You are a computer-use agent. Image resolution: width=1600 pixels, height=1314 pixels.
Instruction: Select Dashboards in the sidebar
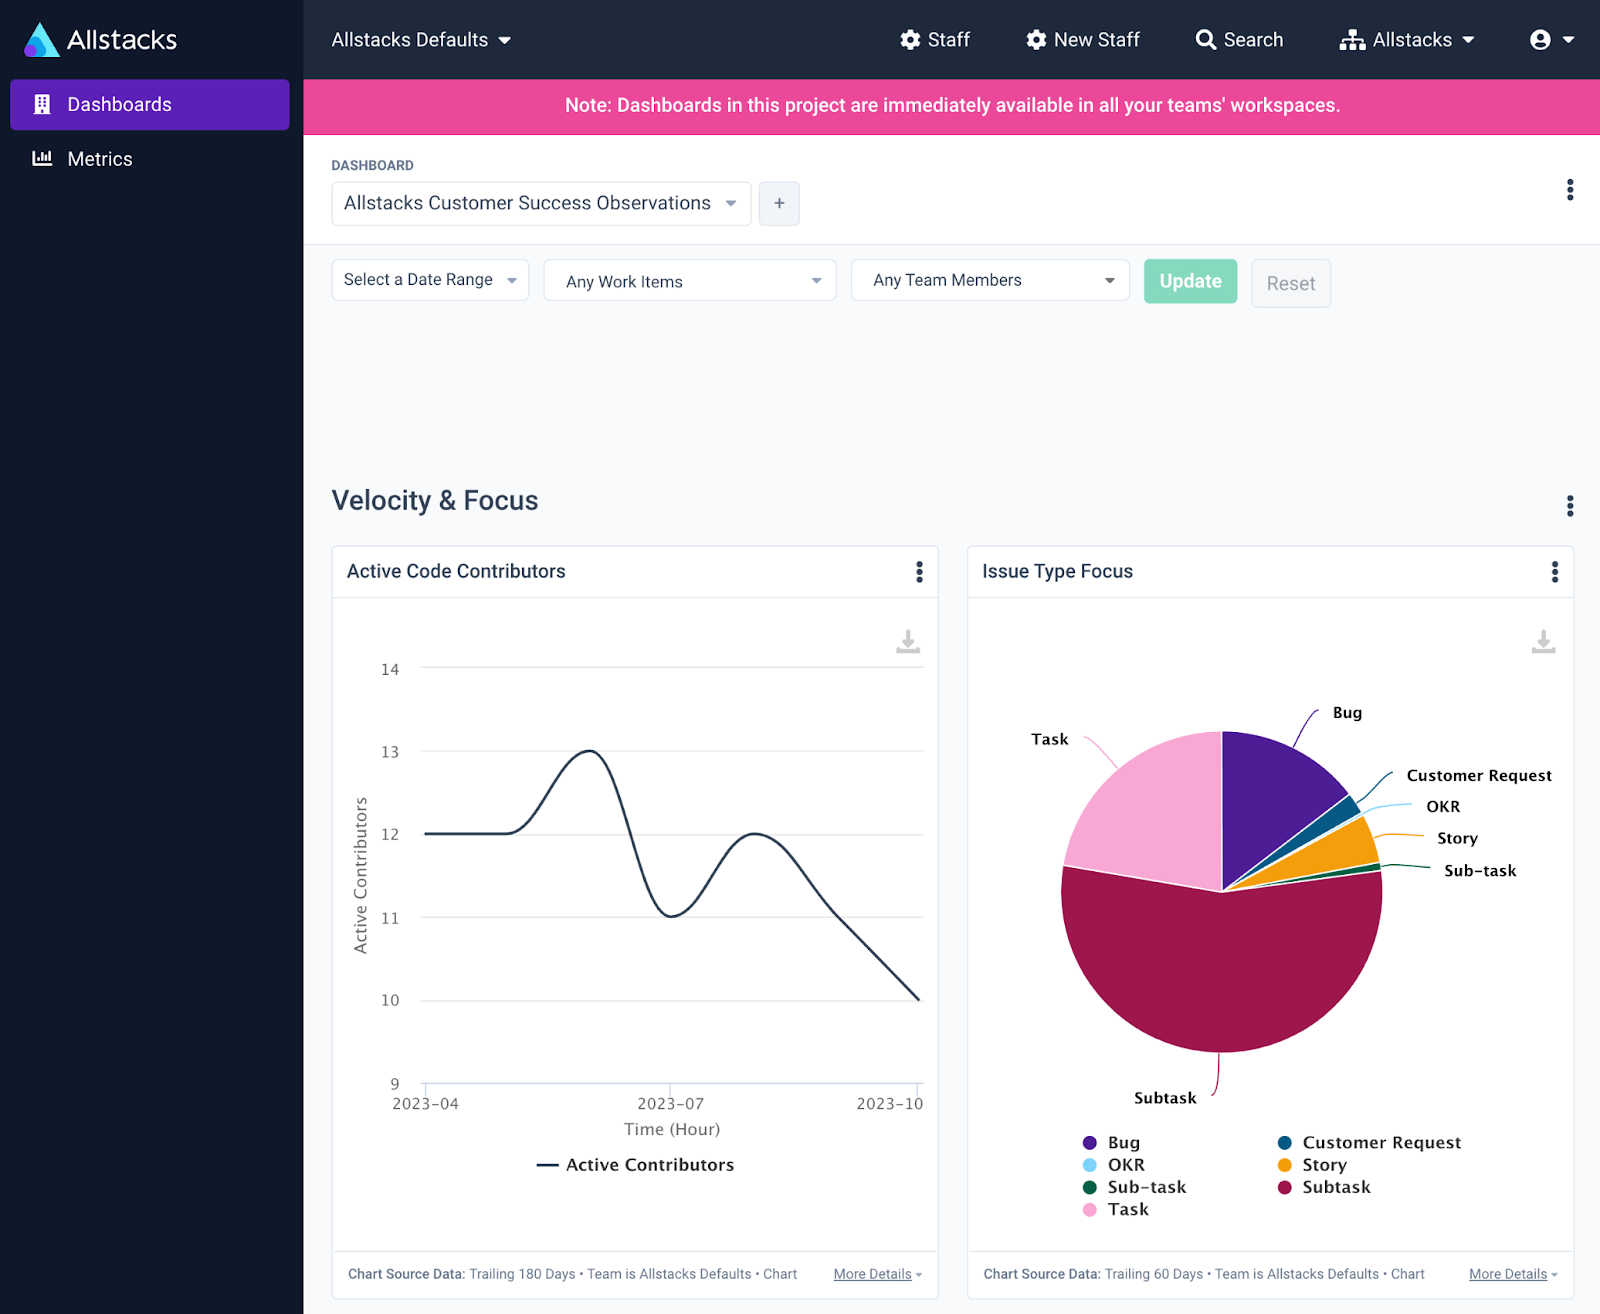pos(150,104)
